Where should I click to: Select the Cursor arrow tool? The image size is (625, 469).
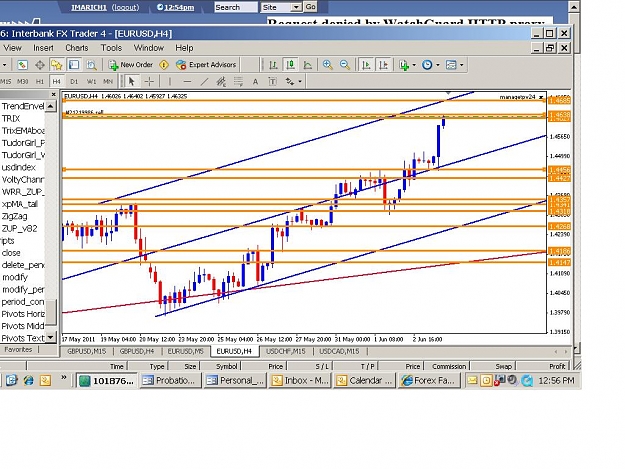[131, 82]
